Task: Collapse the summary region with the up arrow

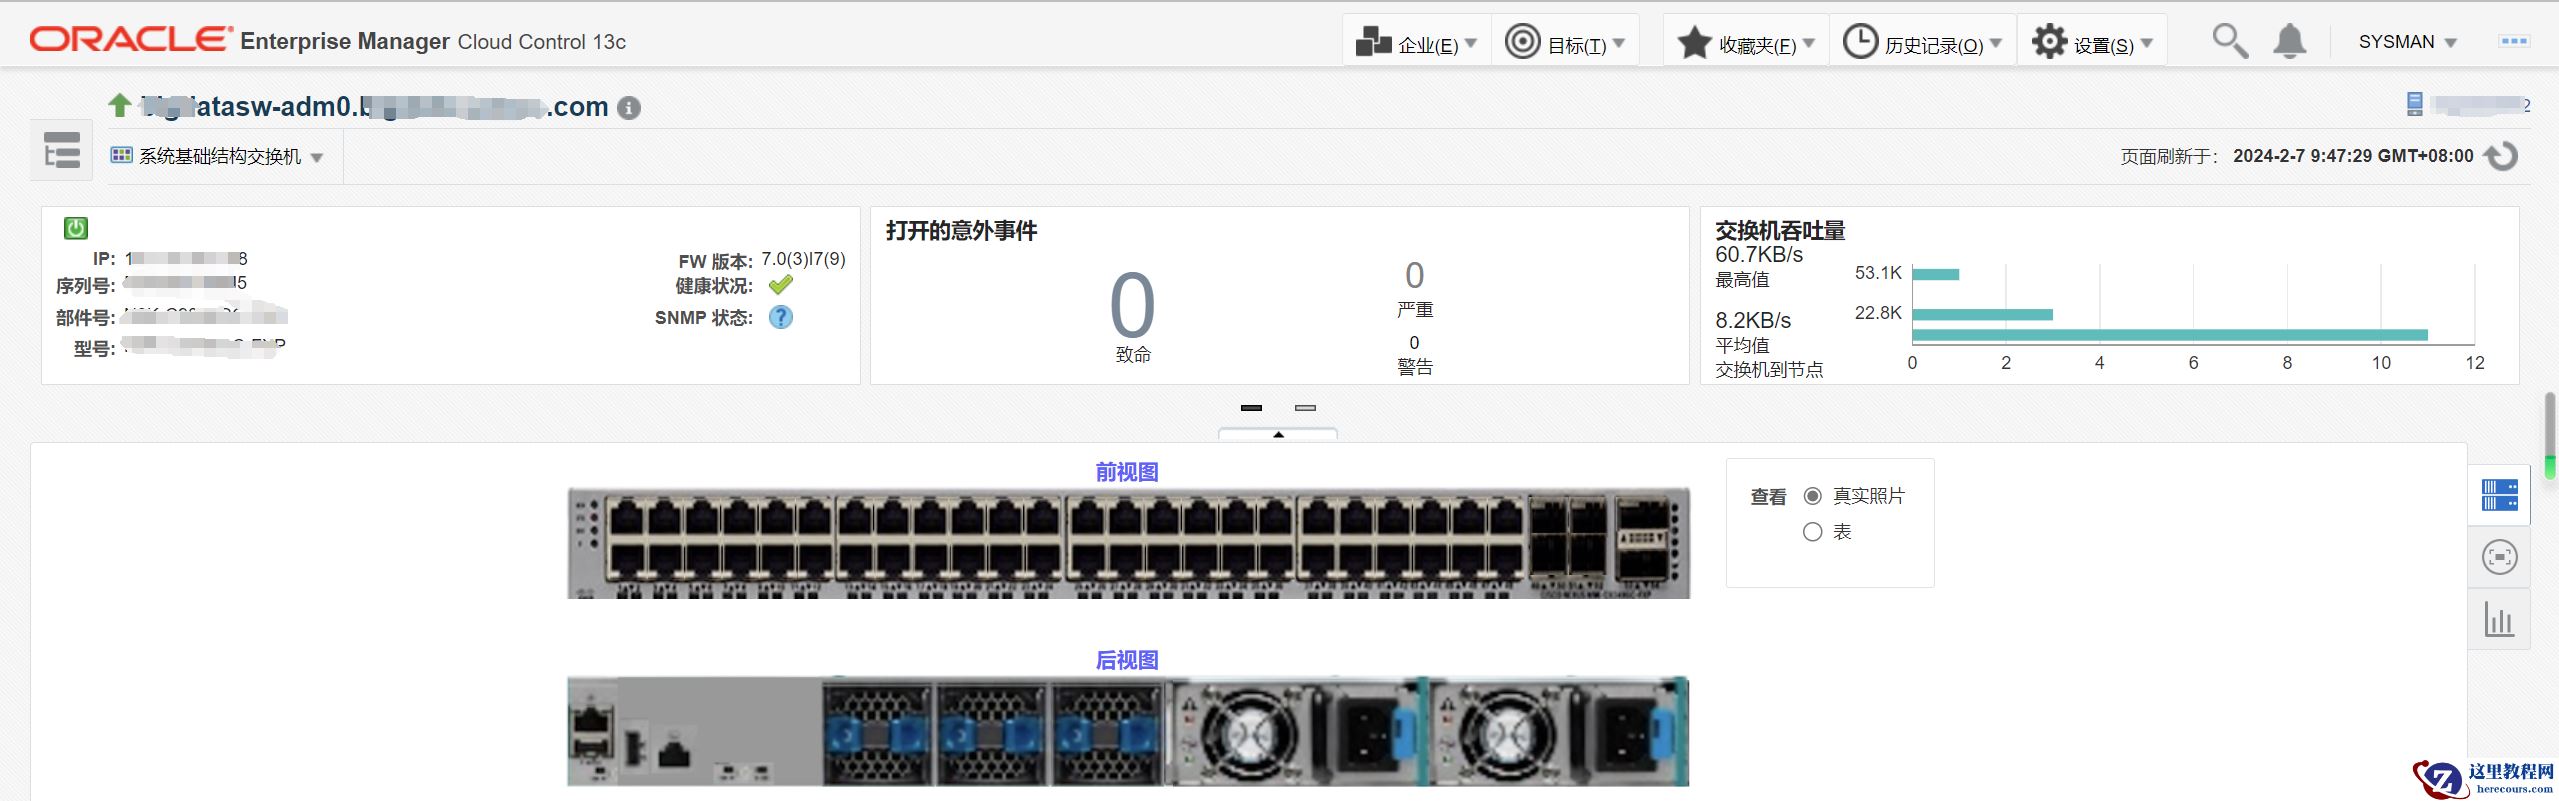Action: [x=1278, y=435]
